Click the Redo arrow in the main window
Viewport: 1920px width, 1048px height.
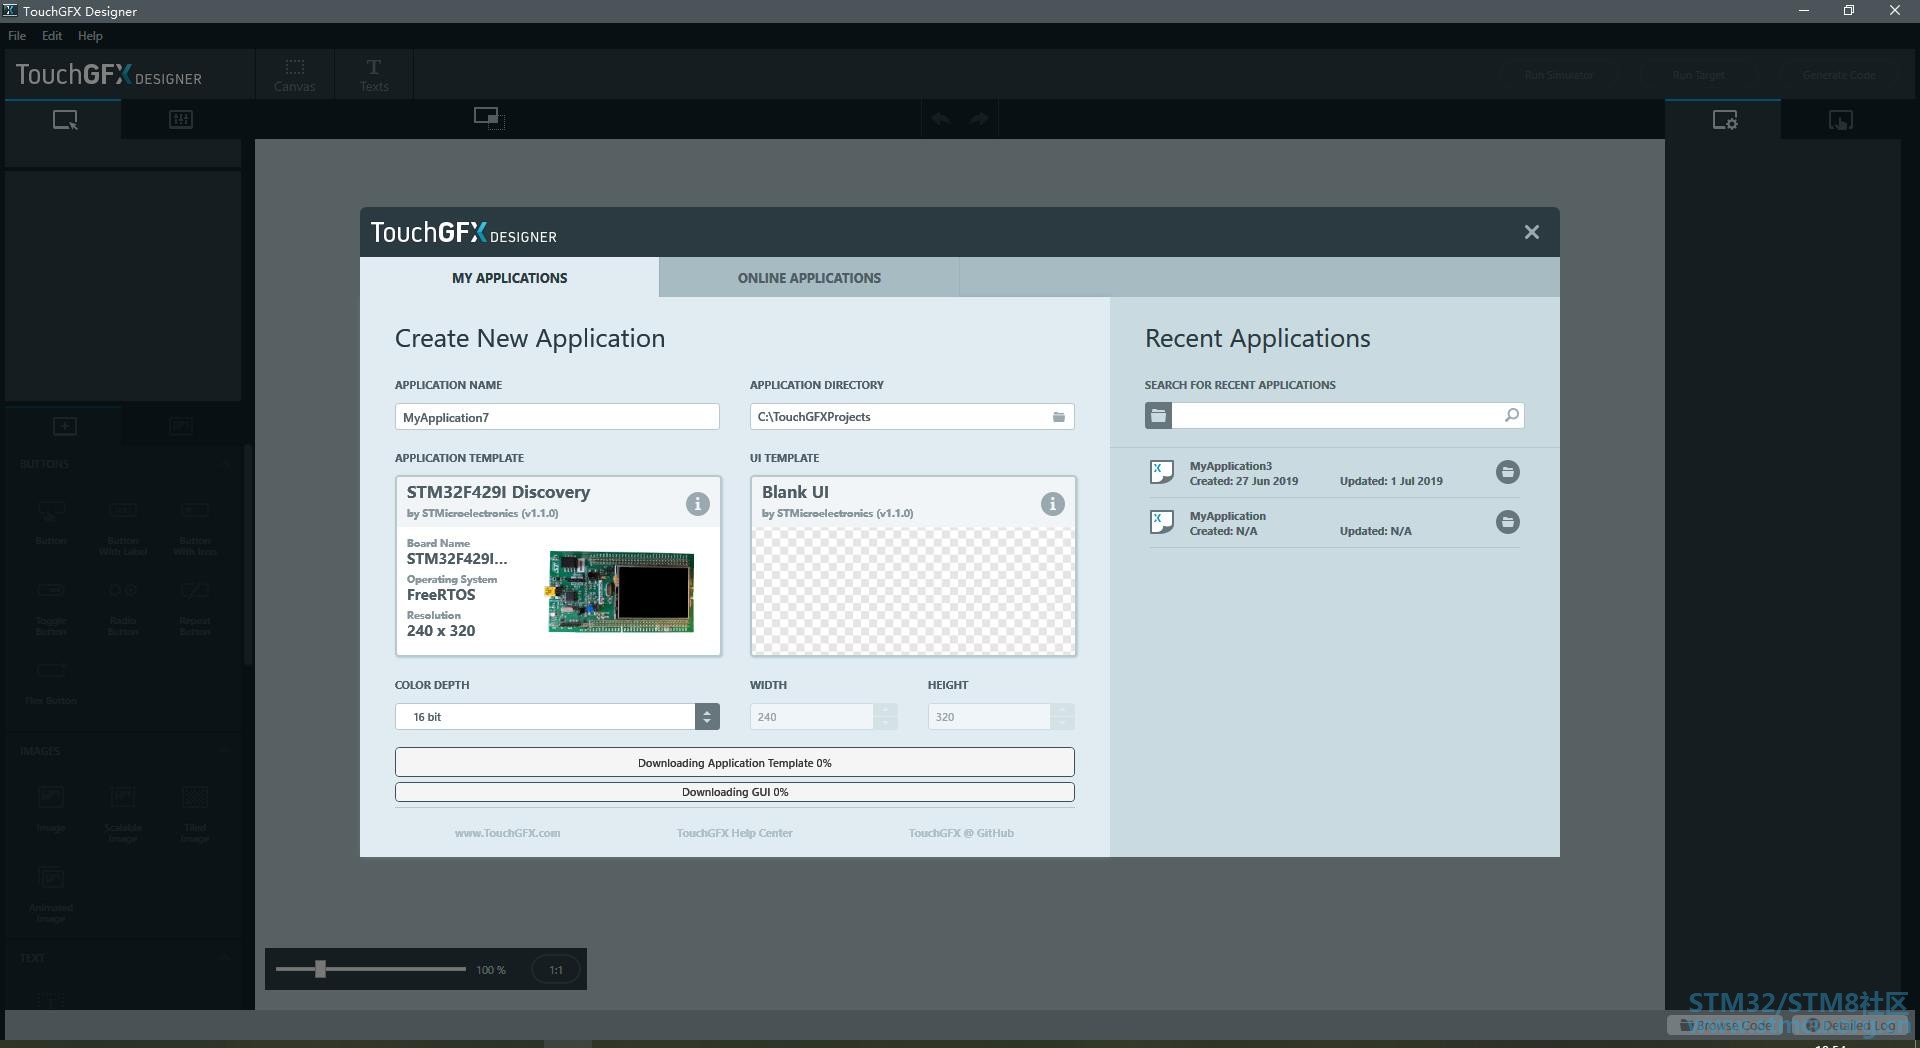(x=979, y=119)
